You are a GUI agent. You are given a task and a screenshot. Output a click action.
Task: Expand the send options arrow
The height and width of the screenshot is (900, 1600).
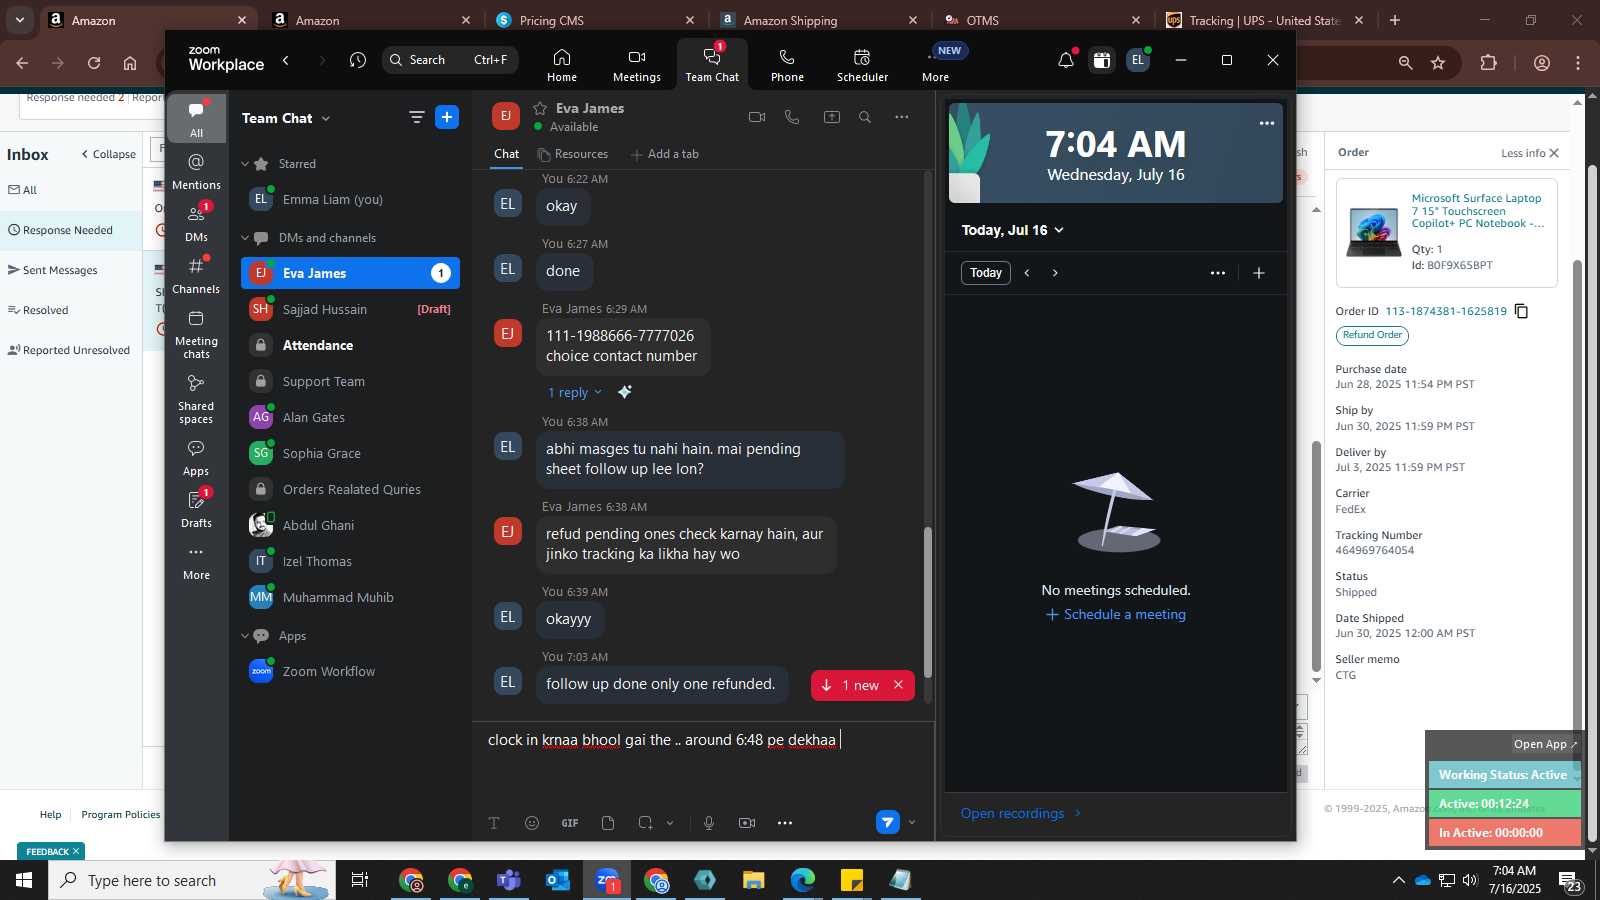911,823
